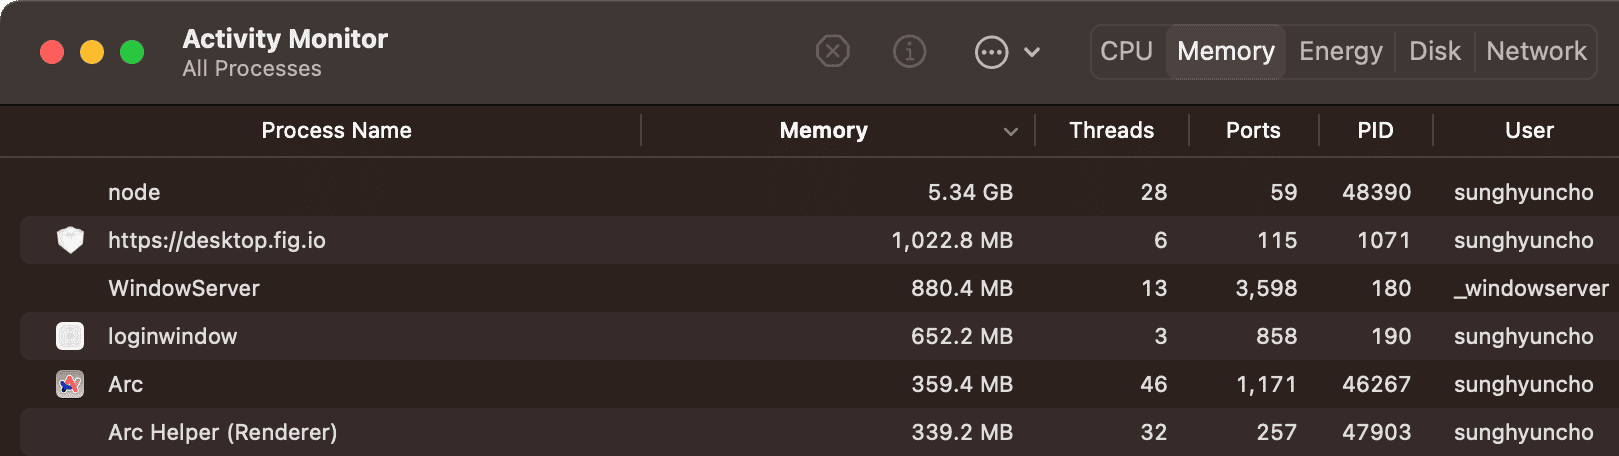Sort by Process Name column header
This screenshot has width=1619, height=456.
pos(336,130)
